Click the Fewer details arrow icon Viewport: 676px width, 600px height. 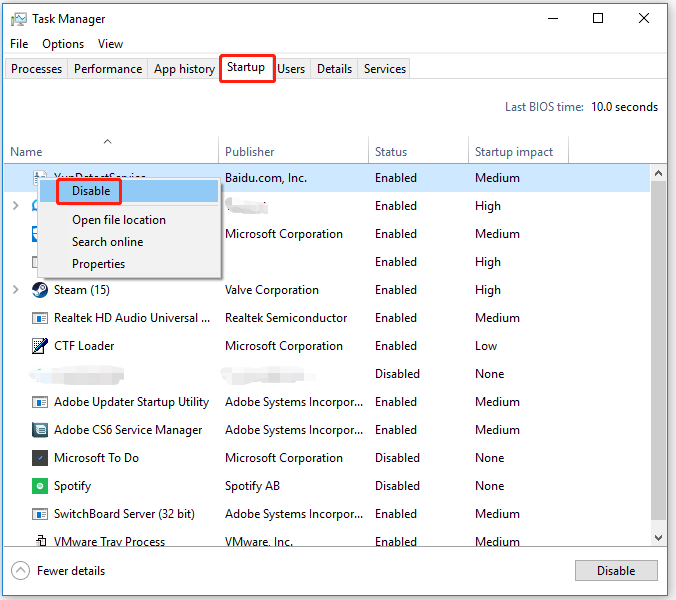coord(20,571)
